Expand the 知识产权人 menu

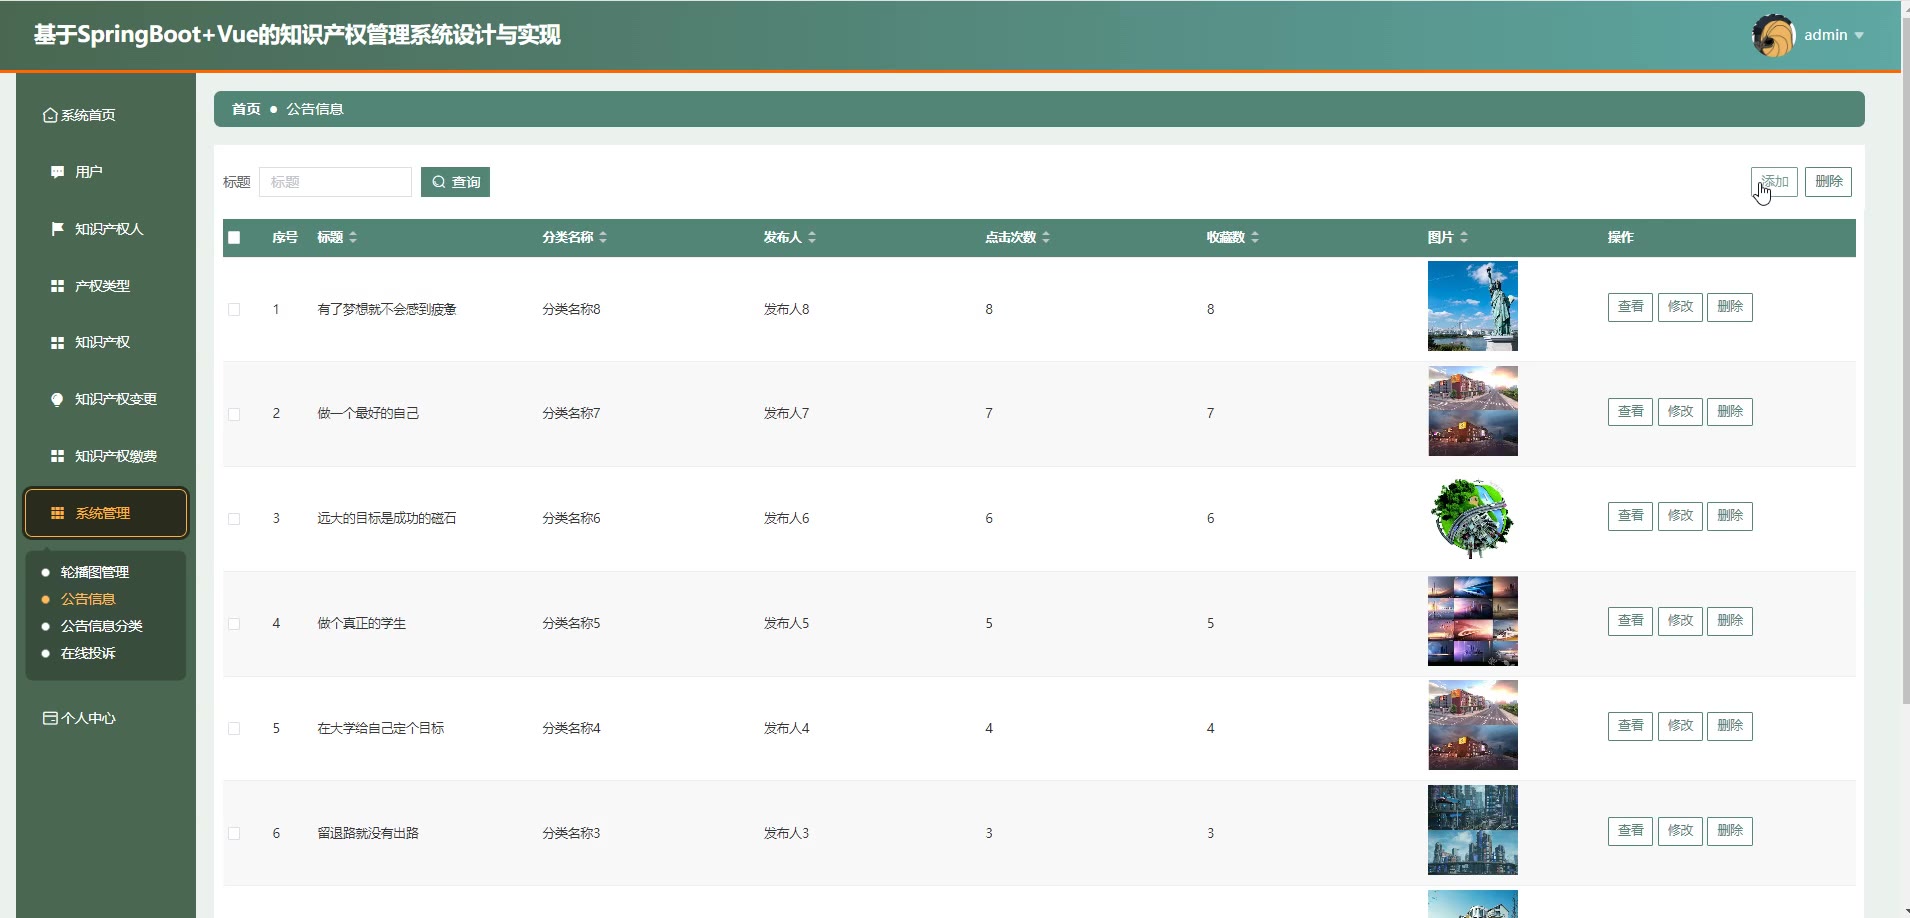coord(106,229)
